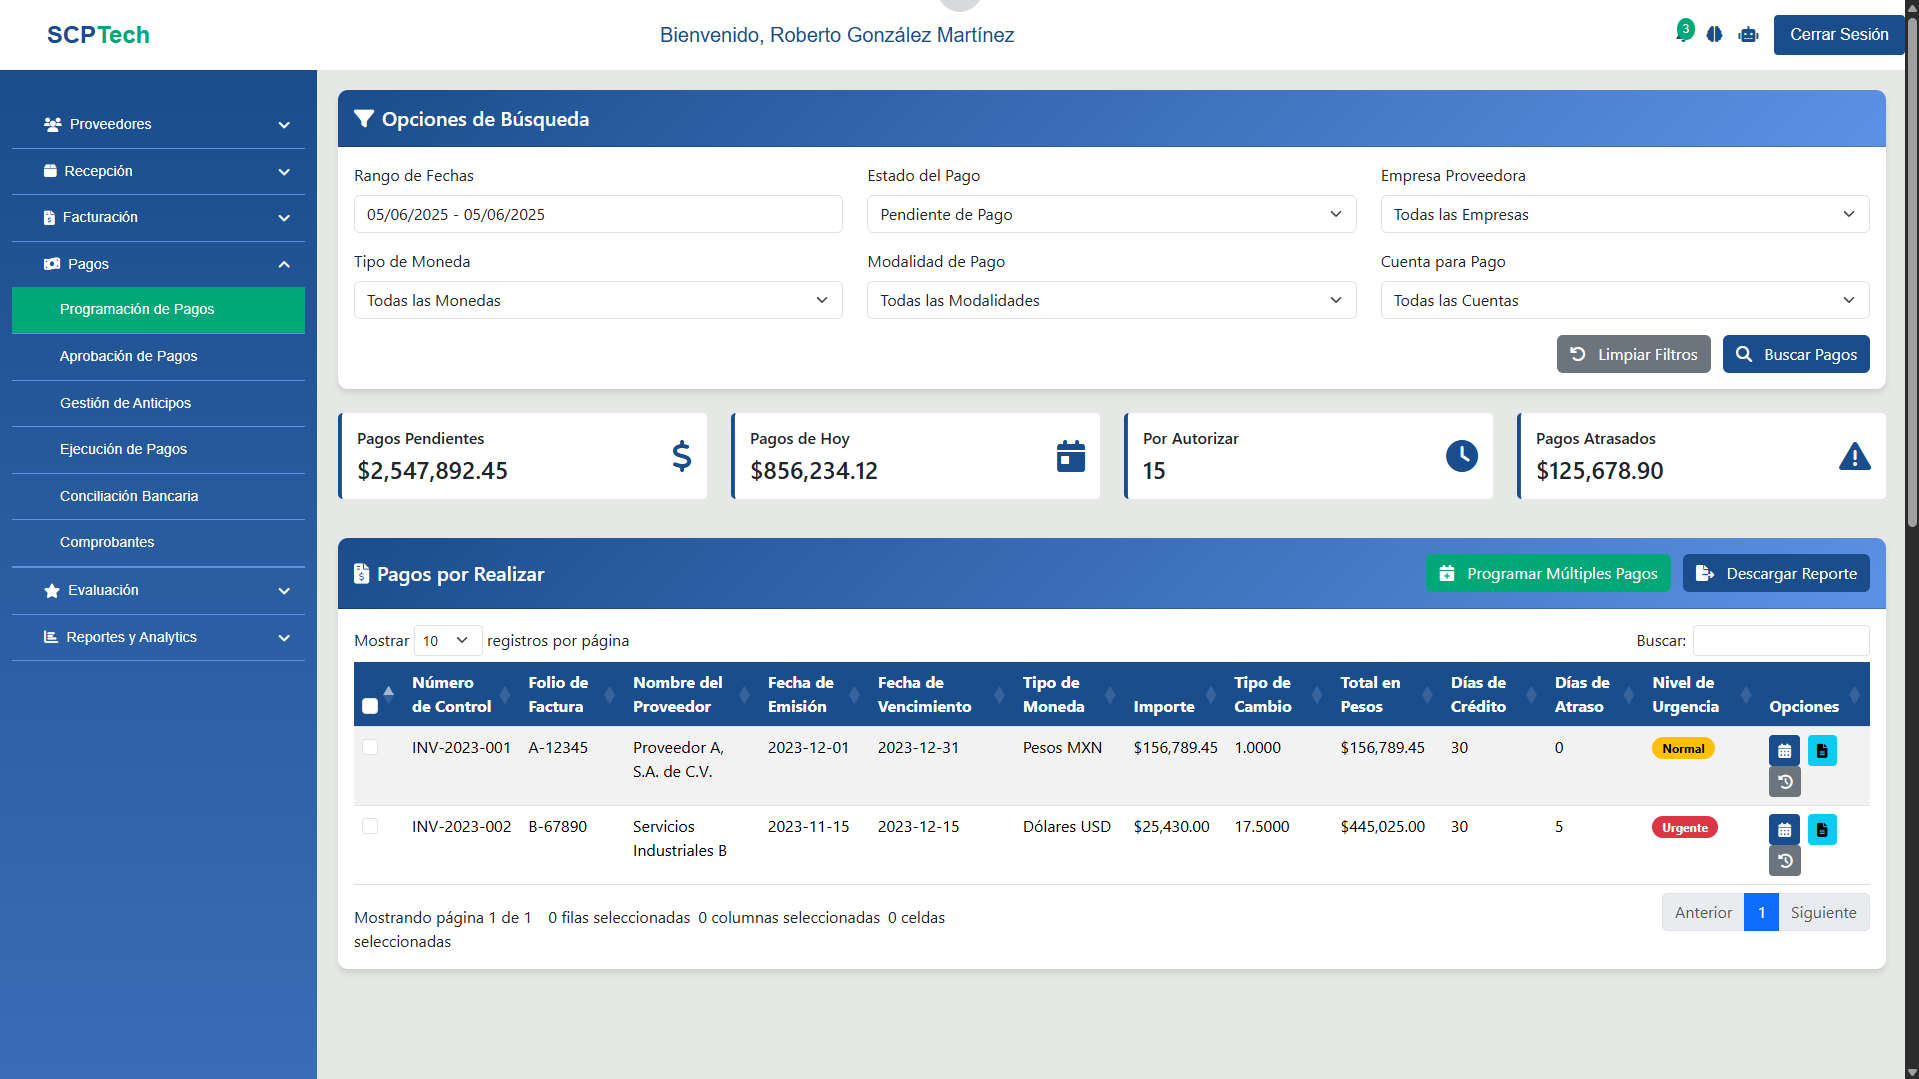Click the warning triangle in Pagos Atrasados

pos(1854,456)
